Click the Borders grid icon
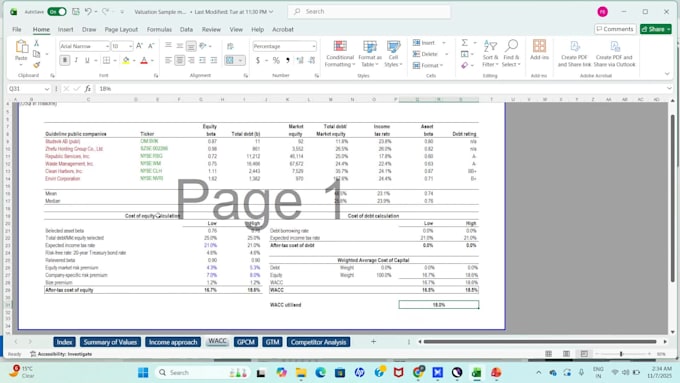This screenshot has width=680, height=383. point(106,60)
